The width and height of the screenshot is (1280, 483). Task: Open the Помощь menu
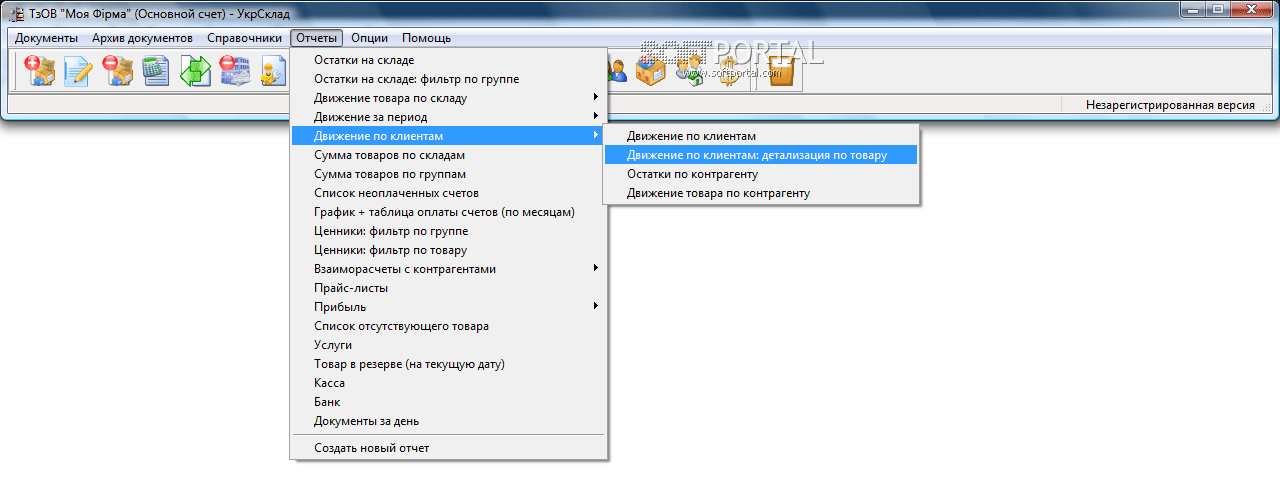point(427,38)
